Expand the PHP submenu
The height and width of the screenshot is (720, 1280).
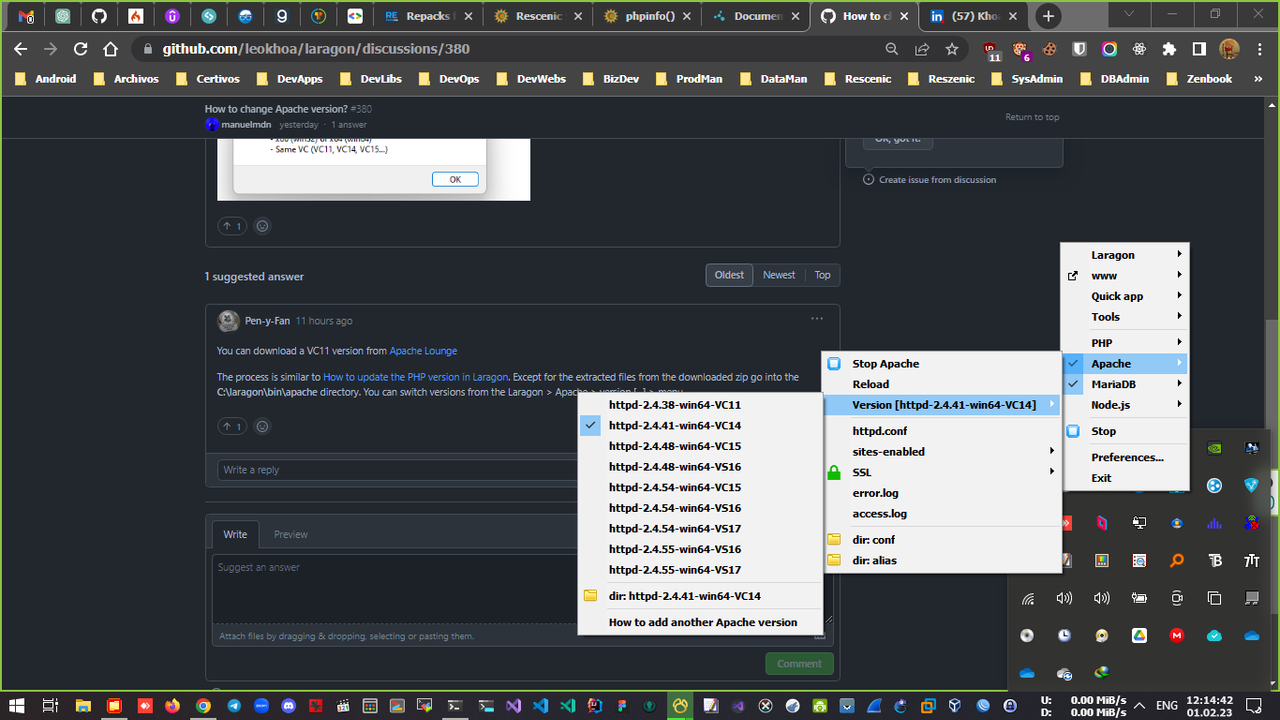(1125, 343)
